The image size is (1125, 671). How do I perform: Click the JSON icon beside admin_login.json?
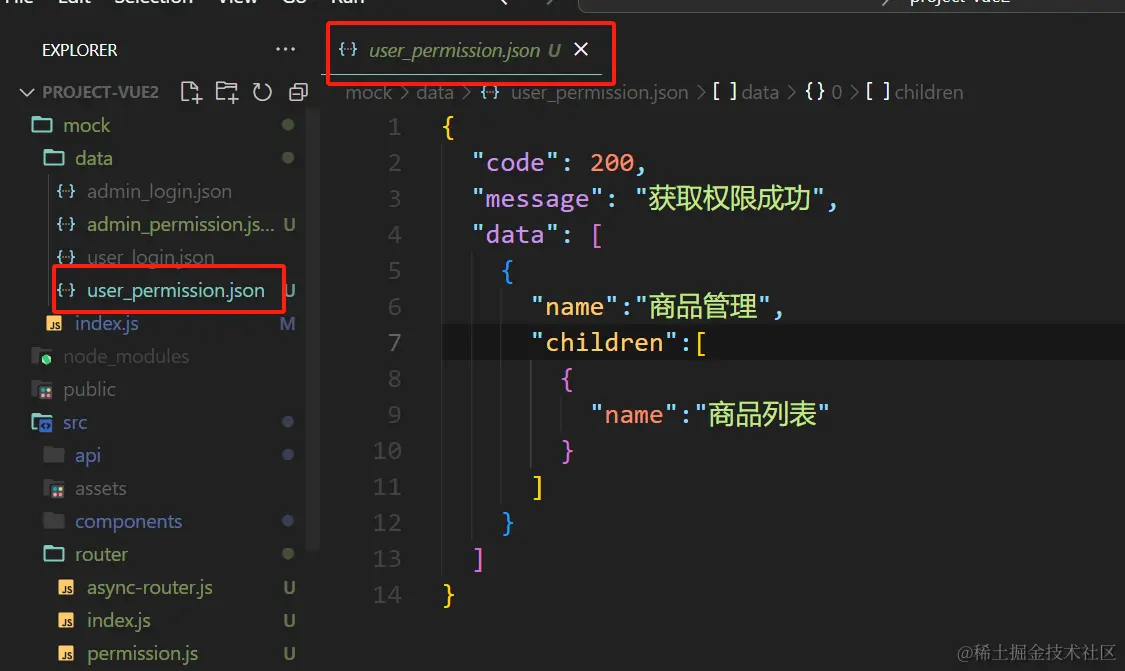tap(66, 192)
